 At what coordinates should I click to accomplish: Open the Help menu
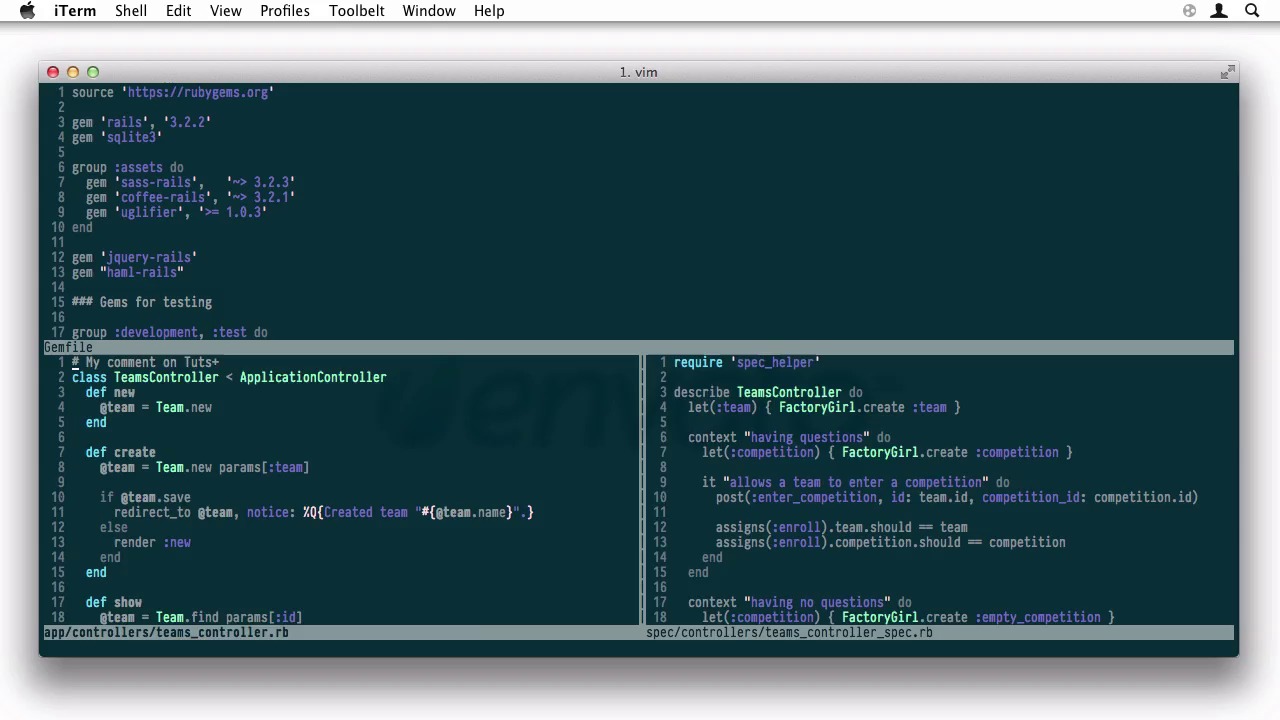(489, 11)
